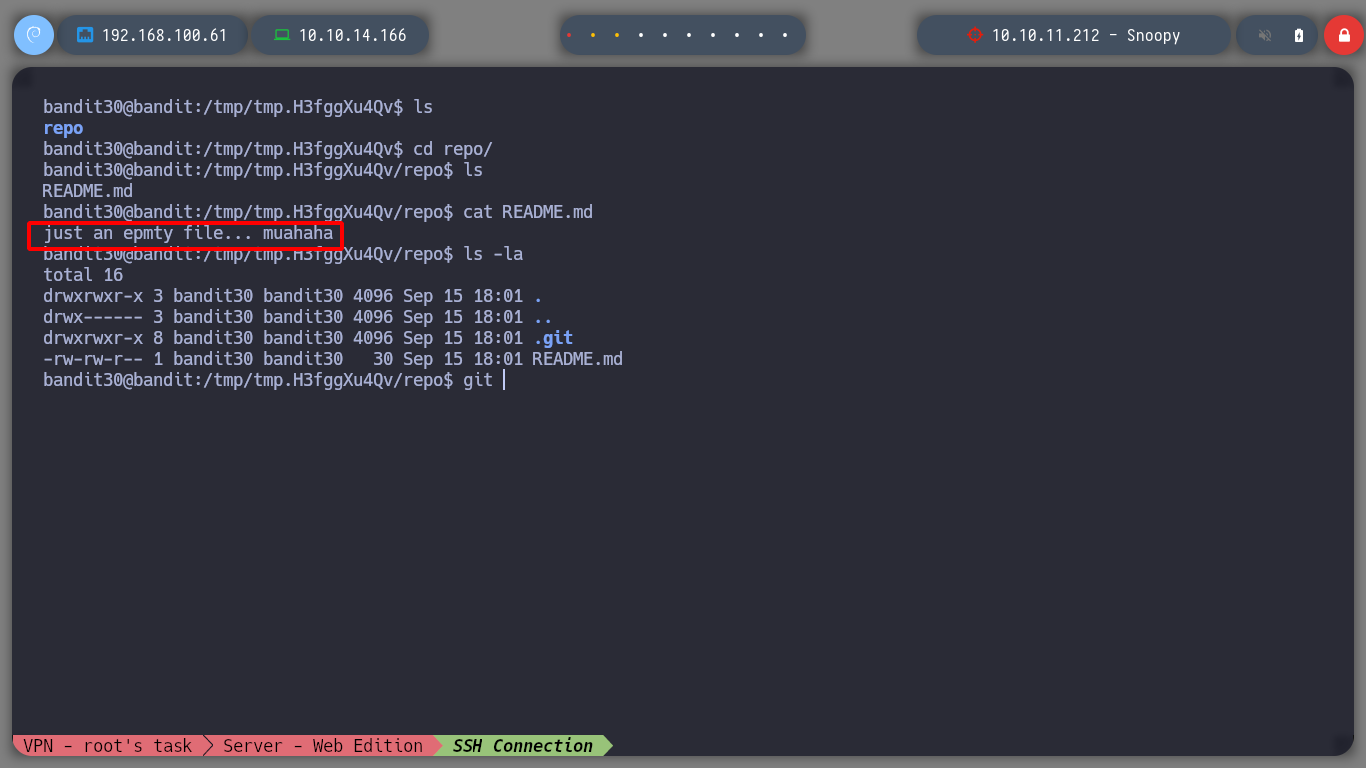The height and width of the screenshot is (768, 1366).
Task: Open the red lock power button
Action: pyautogui.click(x=1343, y=35)
